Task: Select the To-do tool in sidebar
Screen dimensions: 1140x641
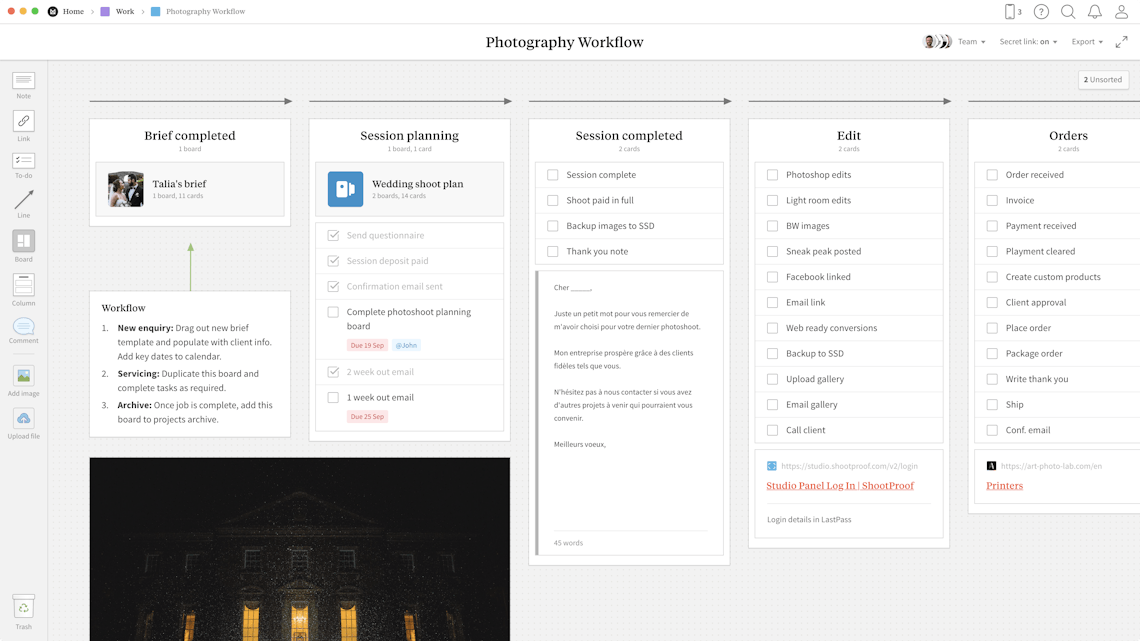Action: [23, 165]
